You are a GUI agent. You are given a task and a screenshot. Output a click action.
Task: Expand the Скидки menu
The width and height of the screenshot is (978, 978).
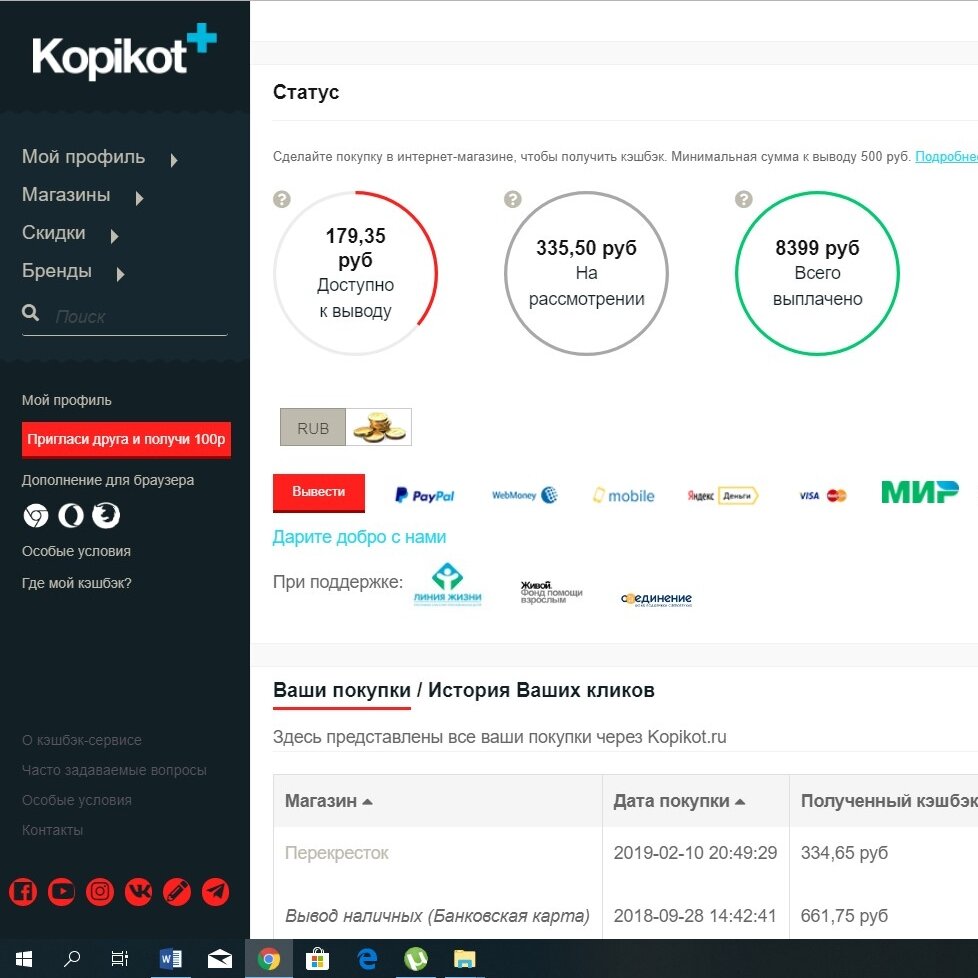(54, 232)
